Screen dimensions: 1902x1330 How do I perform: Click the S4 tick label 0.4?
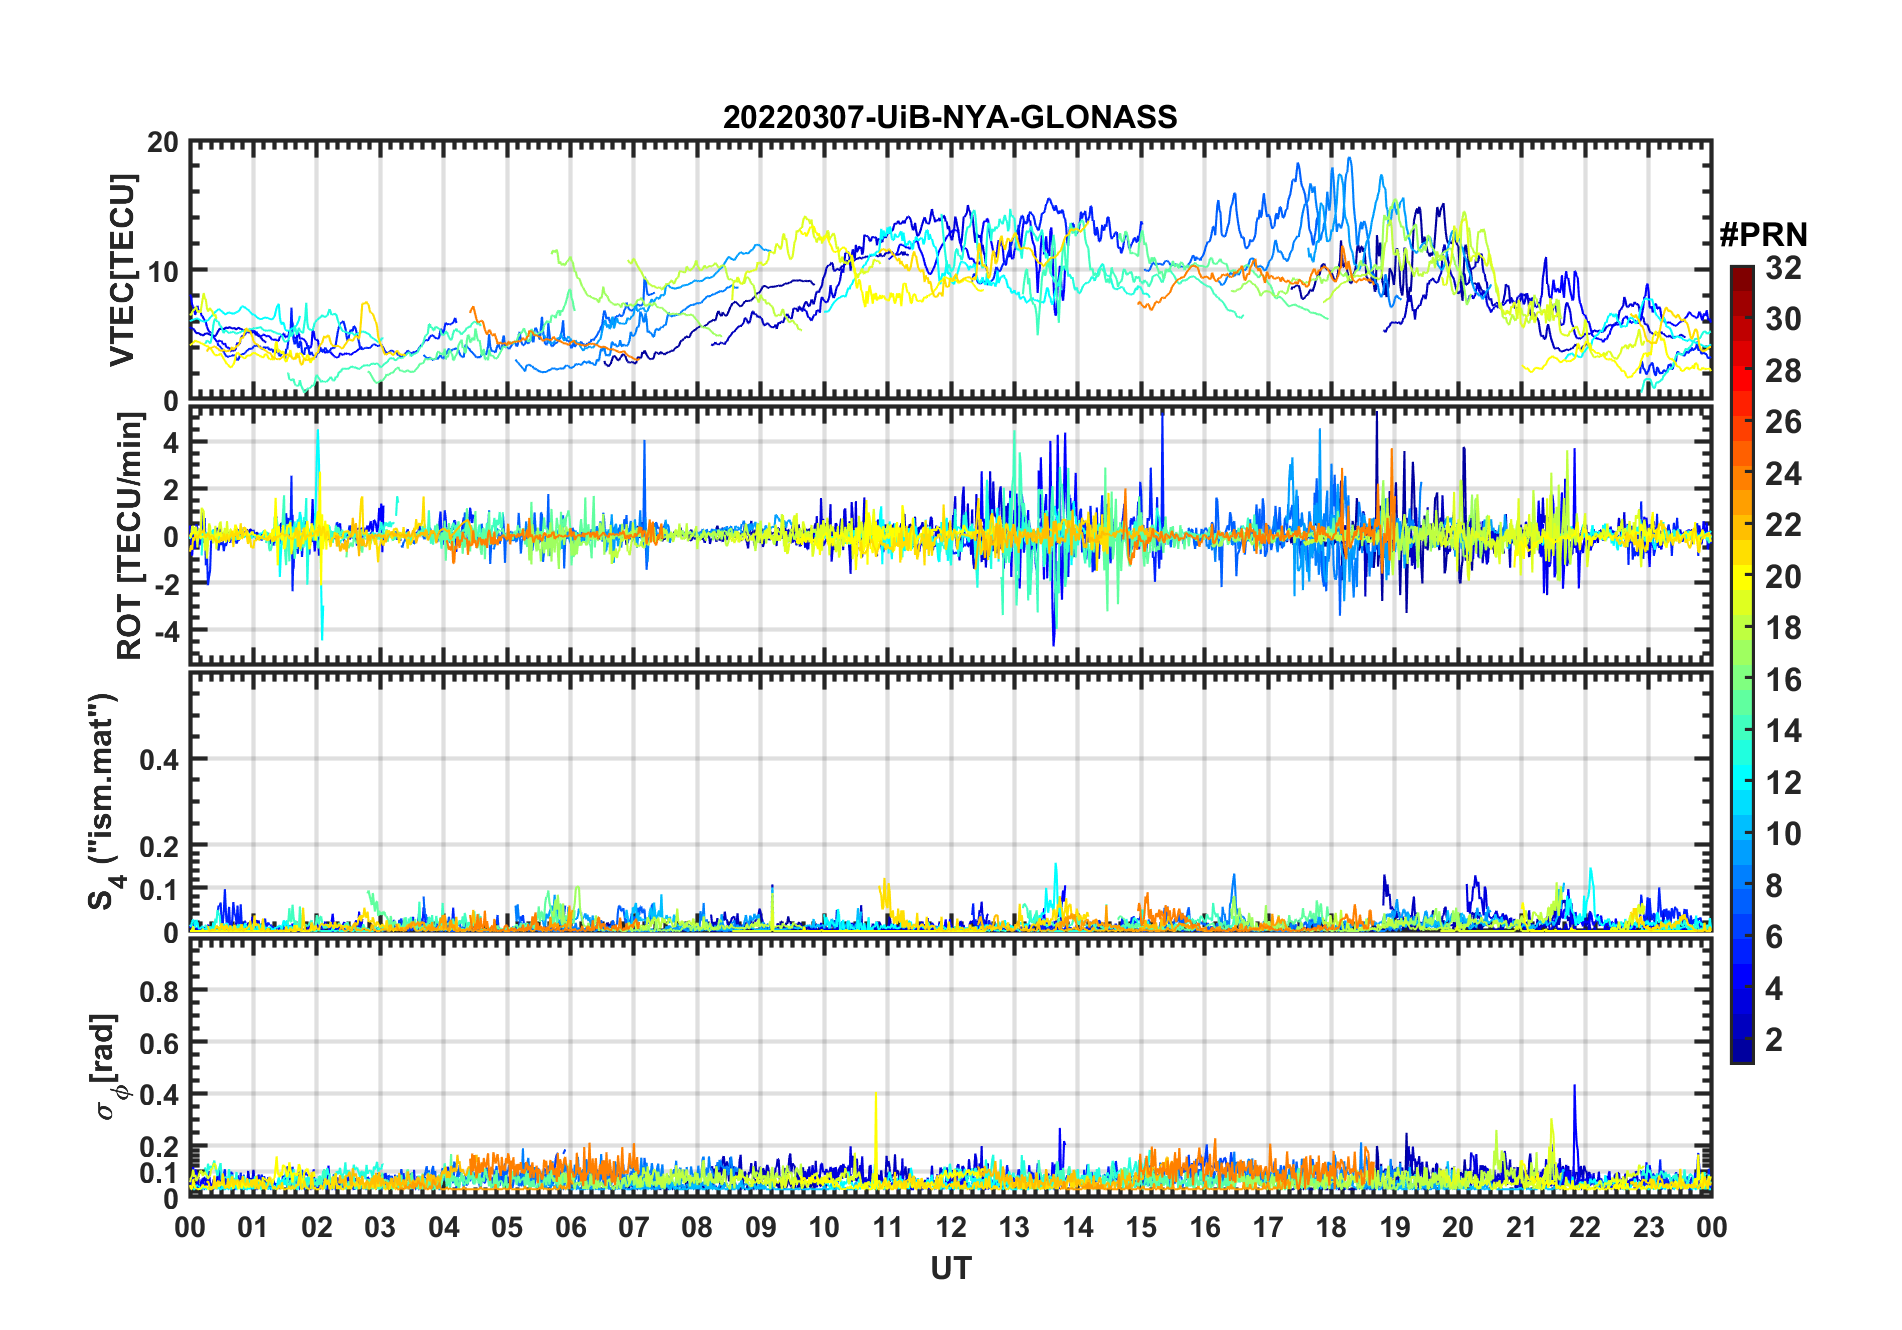coord(159,759)
